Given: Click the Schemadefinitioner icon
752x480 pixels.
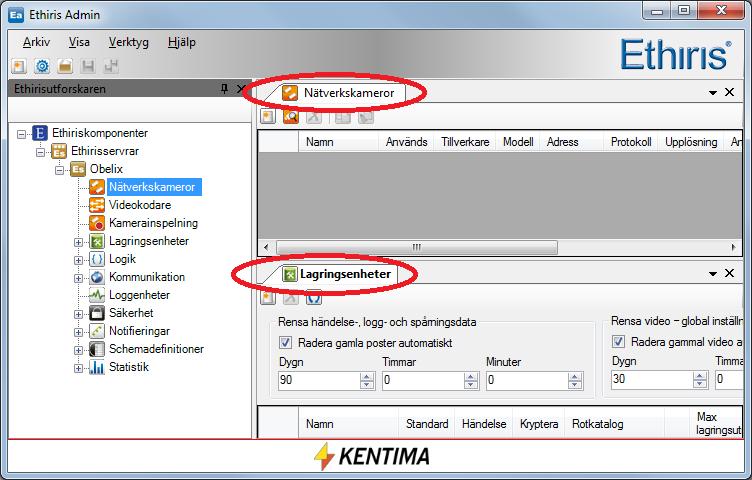Looking at the screenshot, I should click(97, 349).
